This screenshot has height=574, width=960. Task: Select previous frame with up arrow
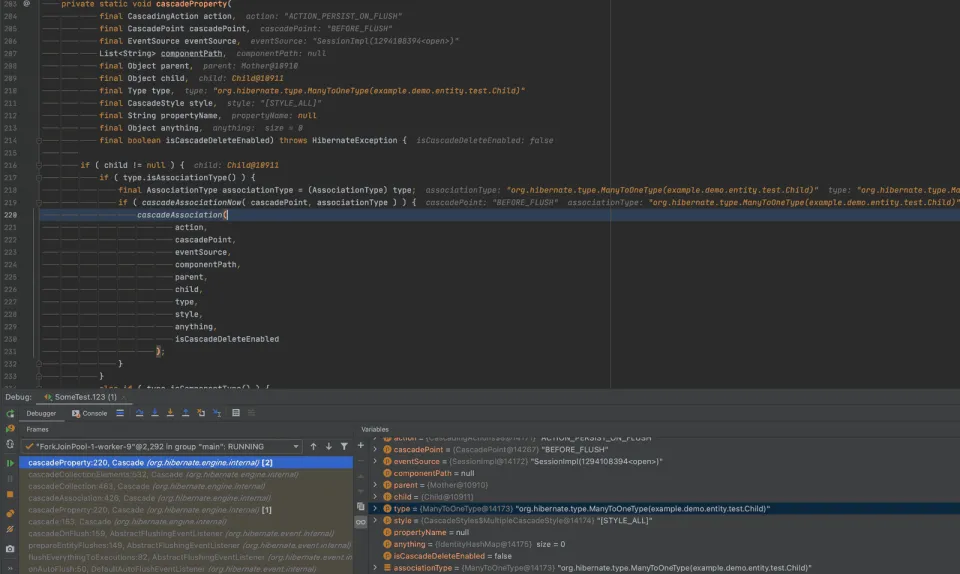pos(313,447)
